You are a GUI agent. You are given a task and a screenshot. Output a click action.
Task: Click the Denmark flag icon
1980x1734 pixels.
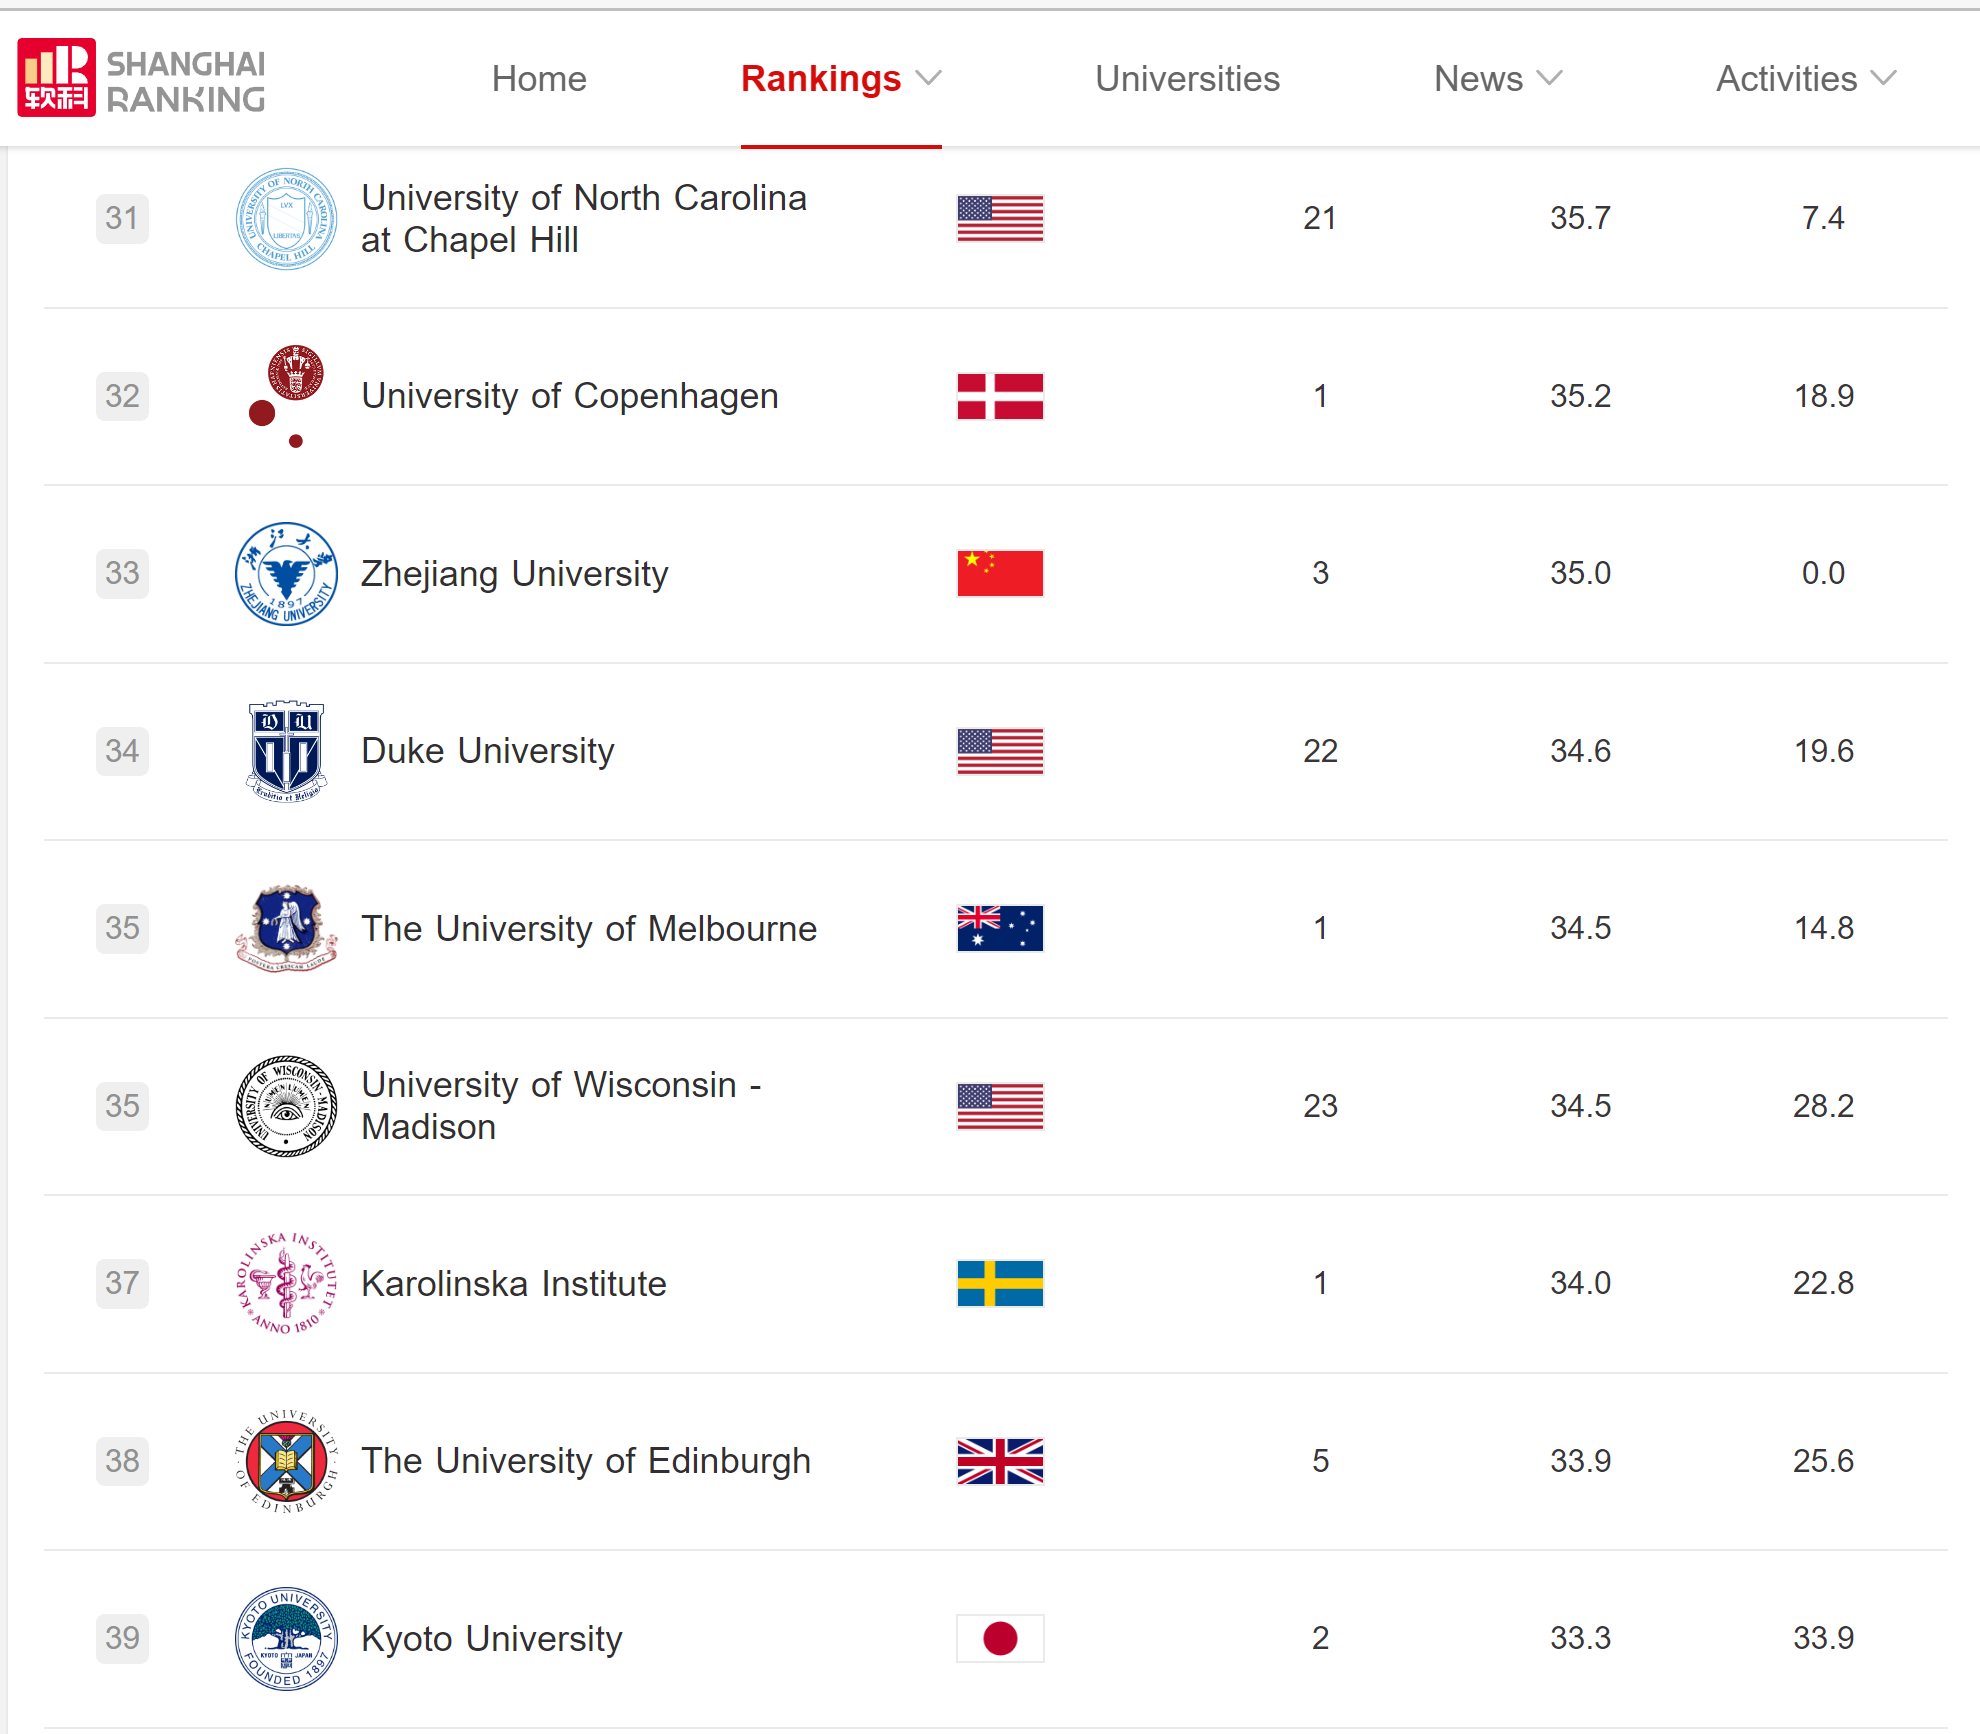[1000, 396]
